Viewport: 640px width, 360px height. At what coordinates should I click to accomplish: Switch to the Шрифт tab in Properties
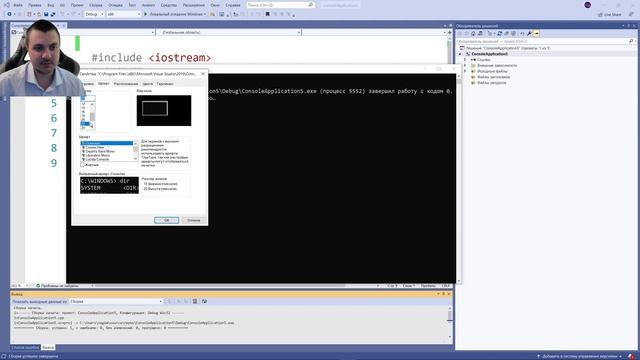(104, 84)
